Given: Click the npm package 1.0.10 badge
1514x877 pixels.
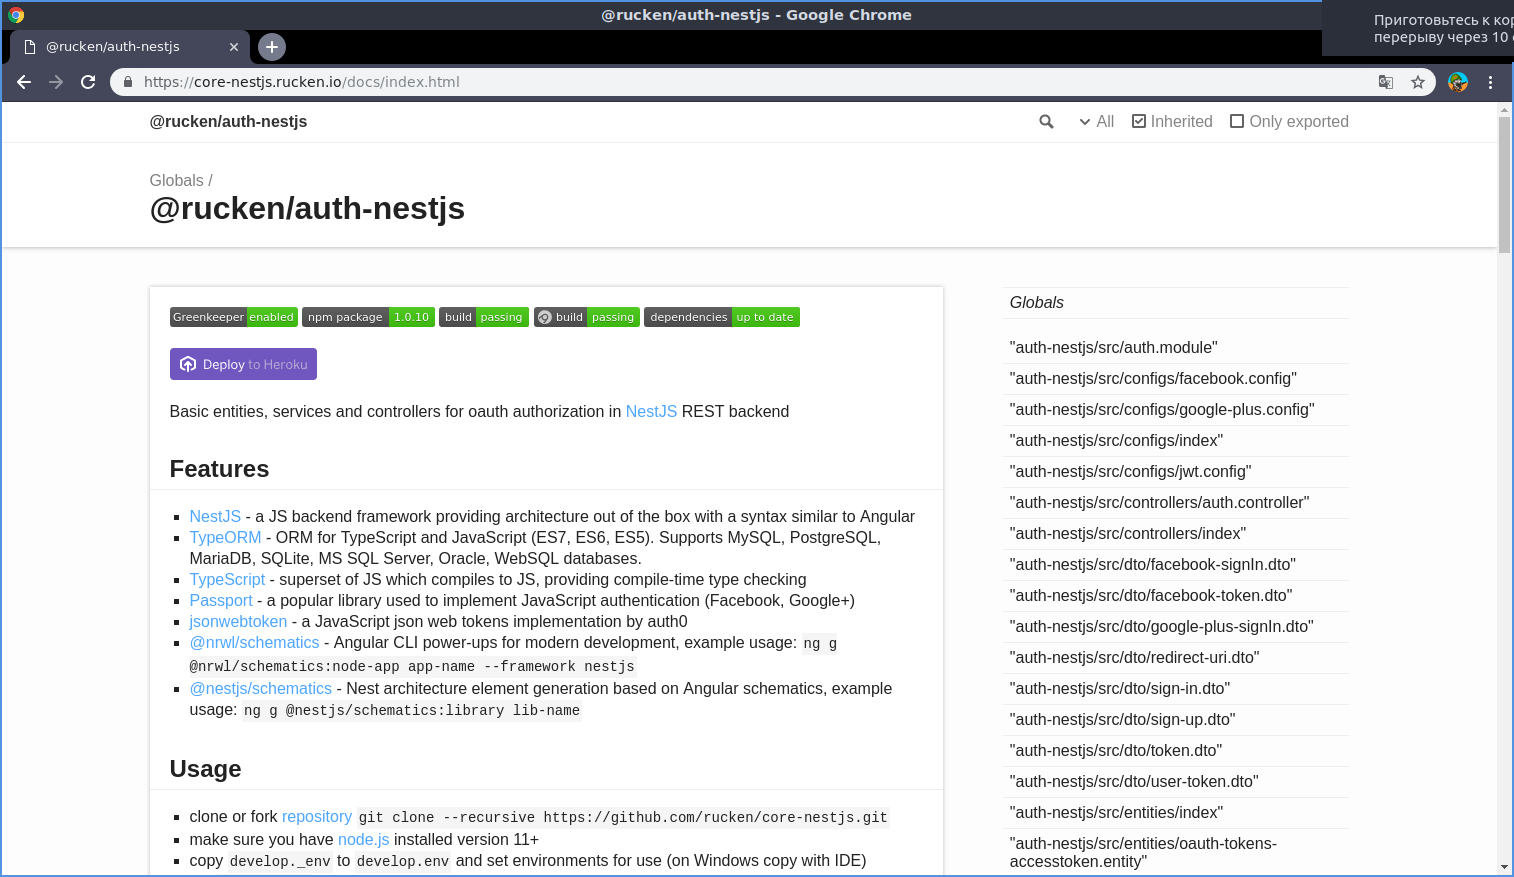Looking at the screenshot, I should [x=368, y=317].
